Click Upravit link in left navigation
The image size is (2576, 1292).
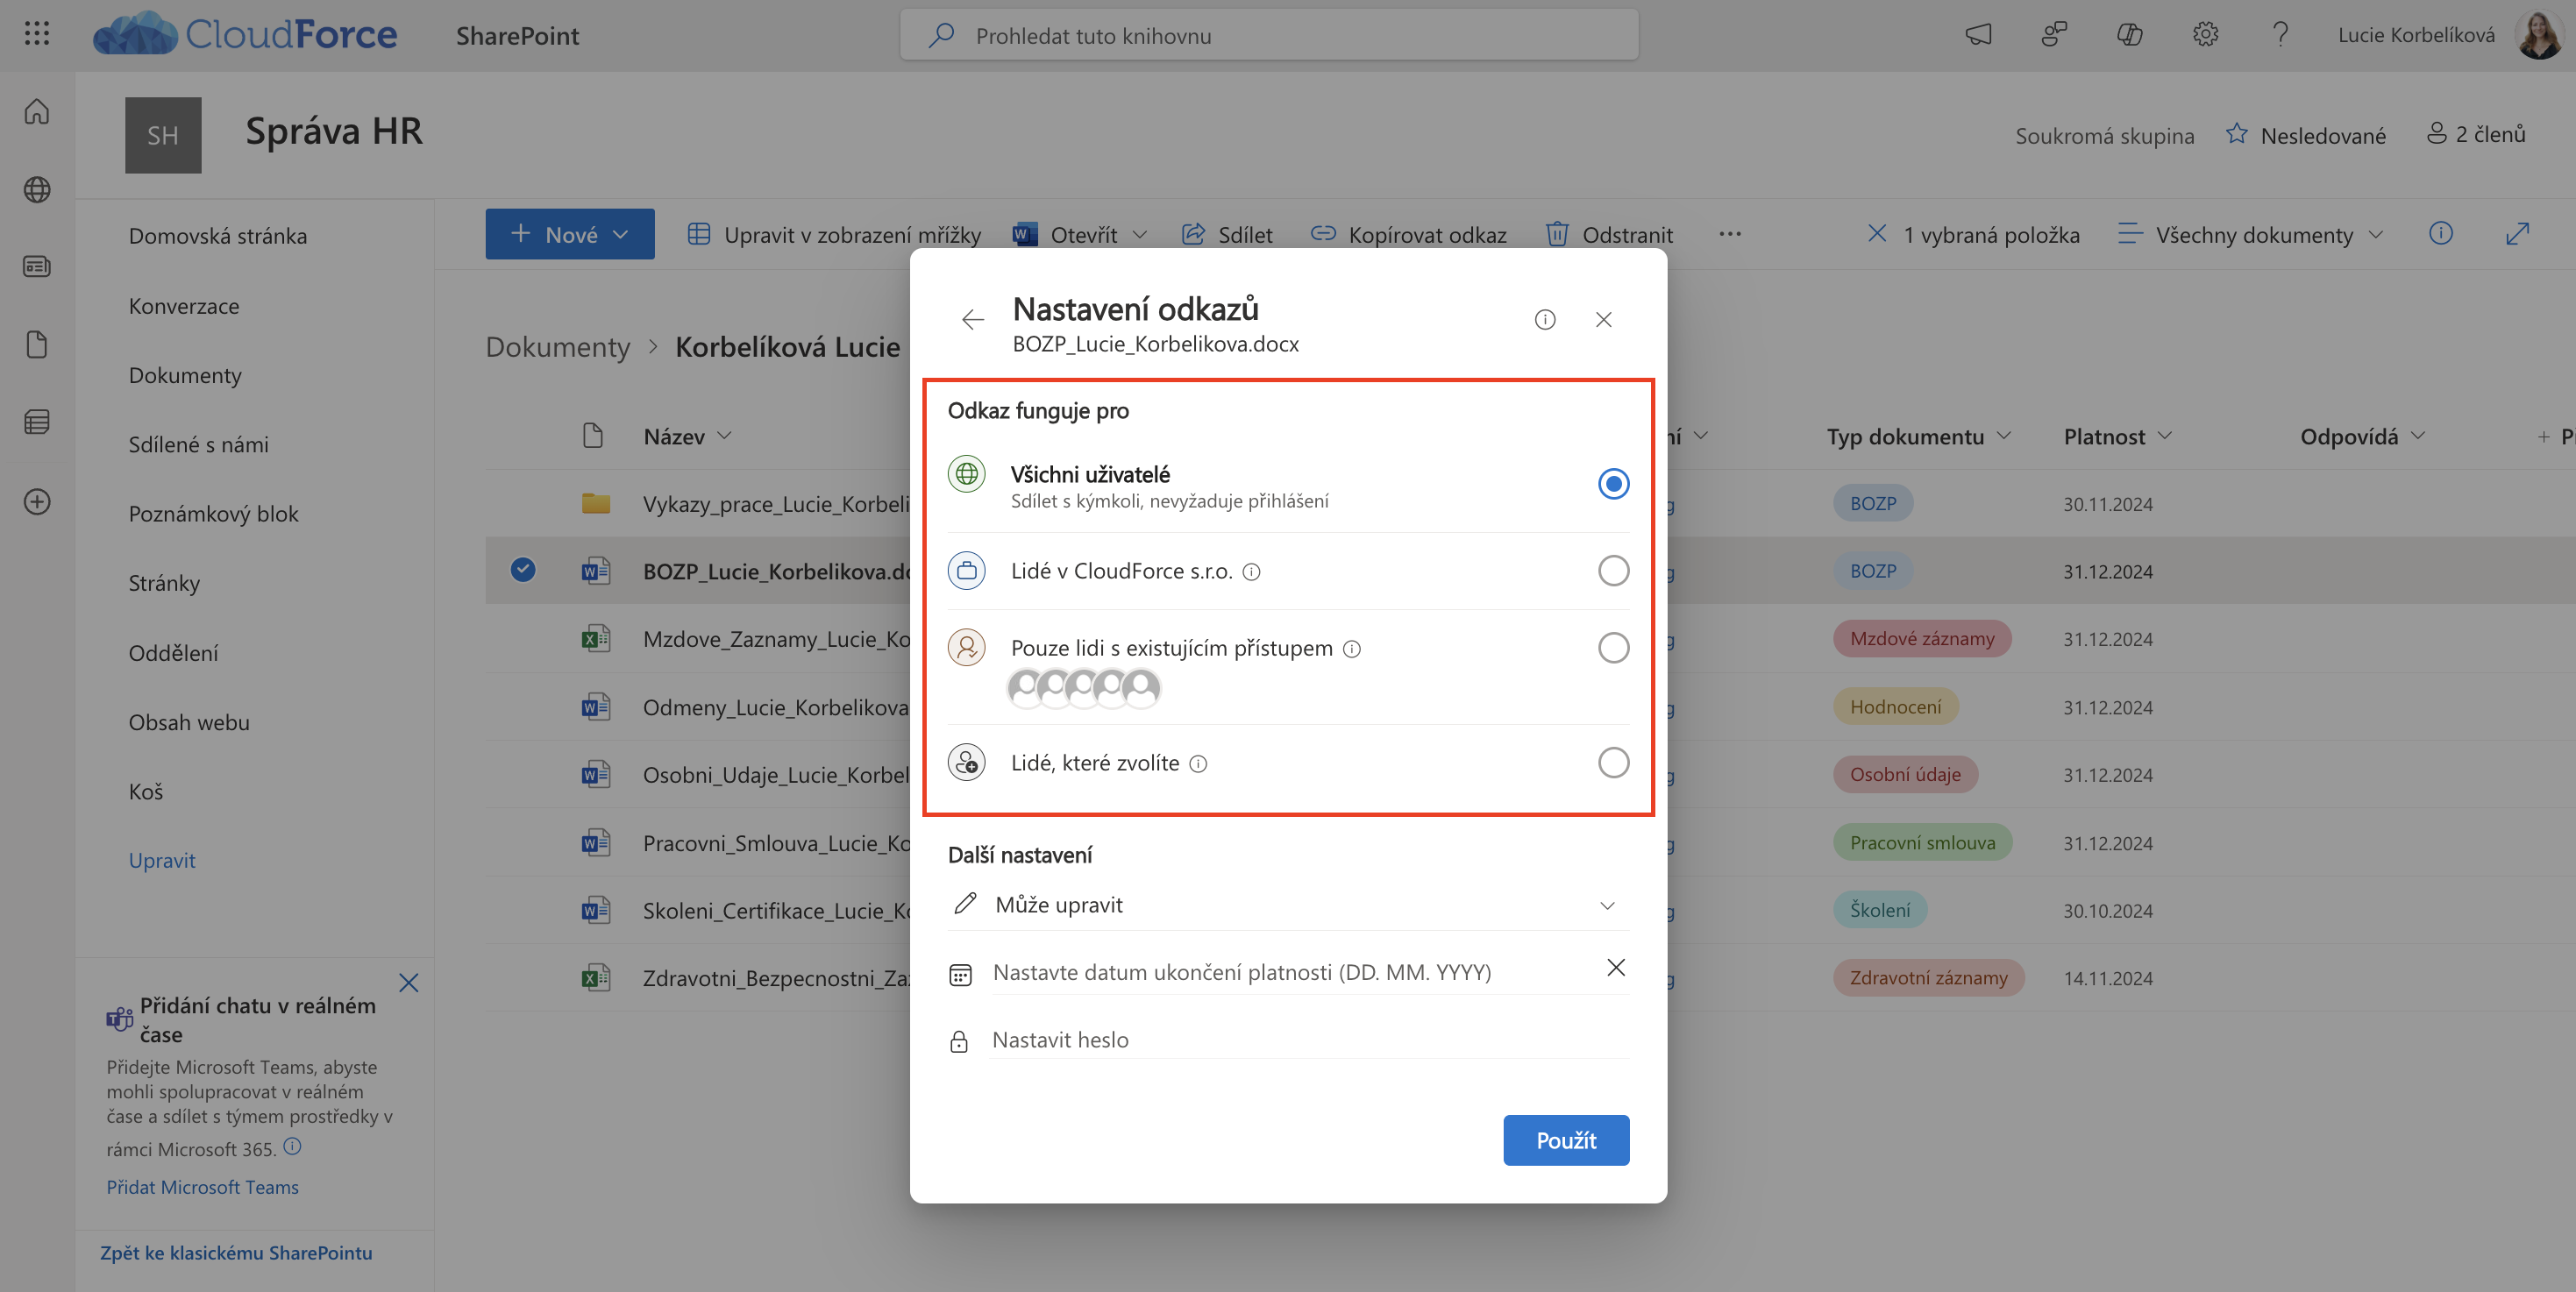click(162, 861)
